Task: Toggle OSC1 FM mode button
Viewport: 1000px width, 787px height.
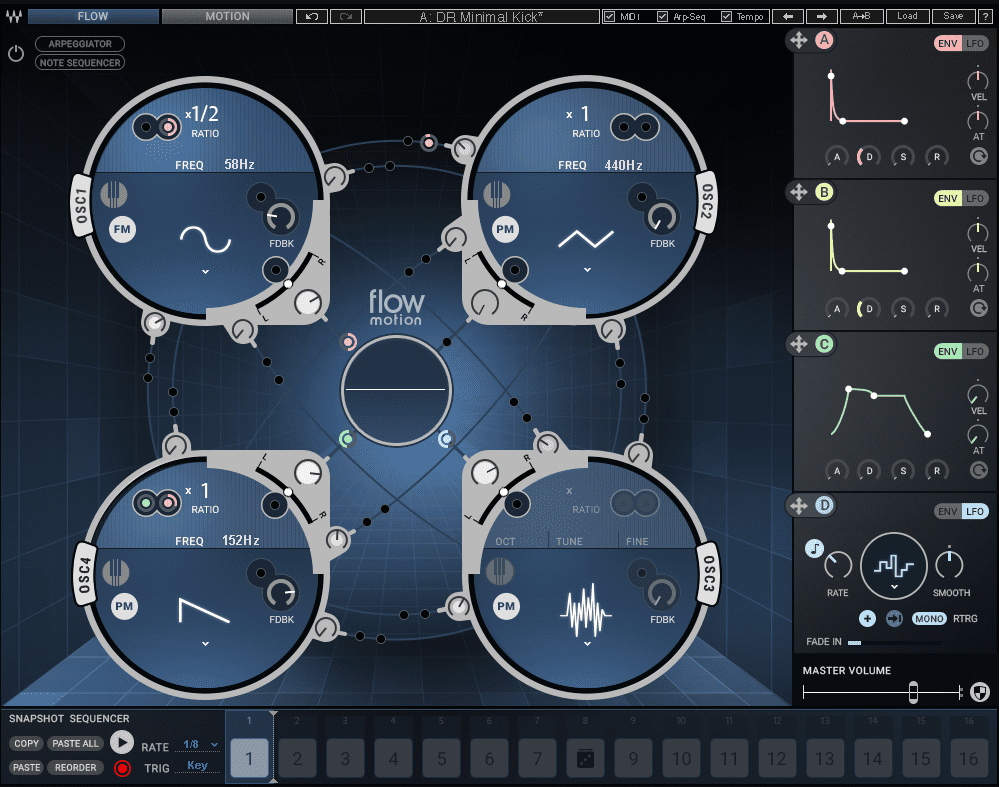Action: pyautogui.click(x=122, y=230)
